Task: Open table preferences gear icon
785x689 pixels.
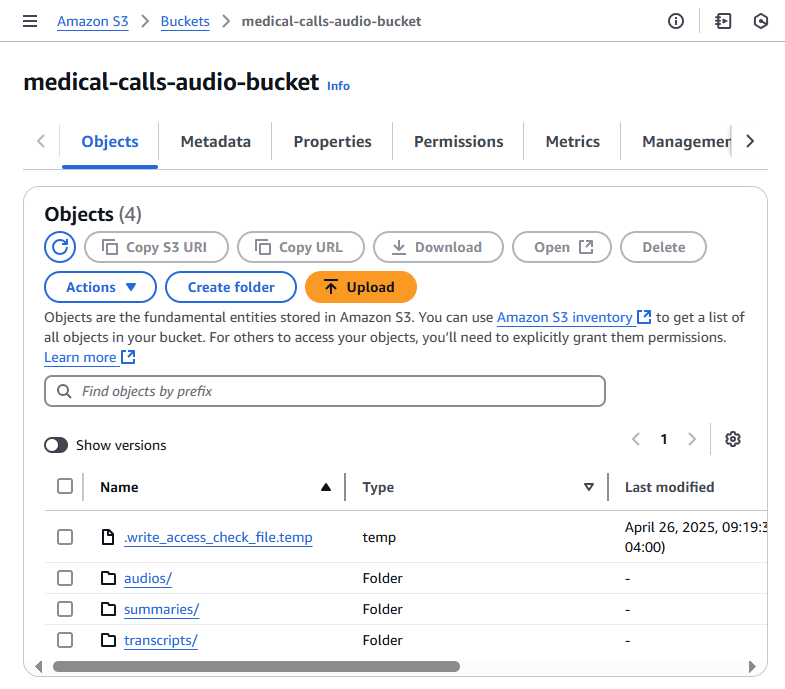Action: tap(733, 439)
